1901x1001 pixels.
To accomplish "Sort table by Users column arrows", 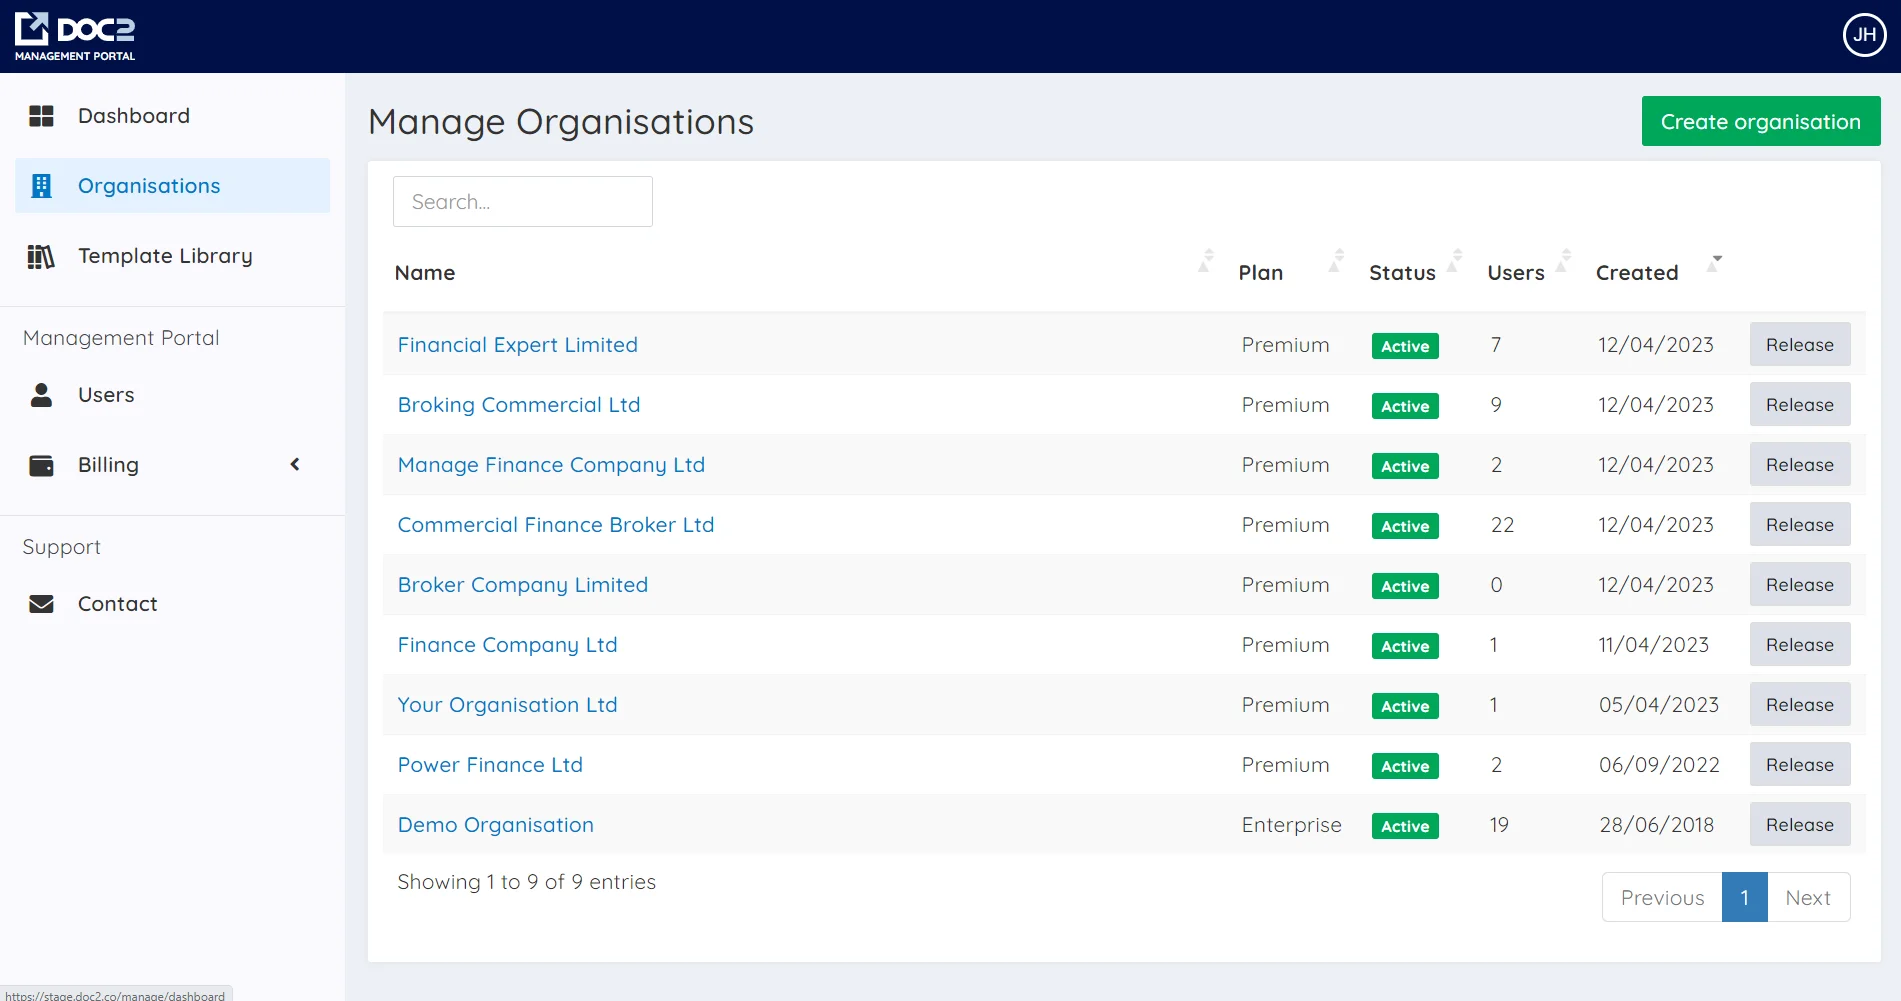I will (1564, 261).
